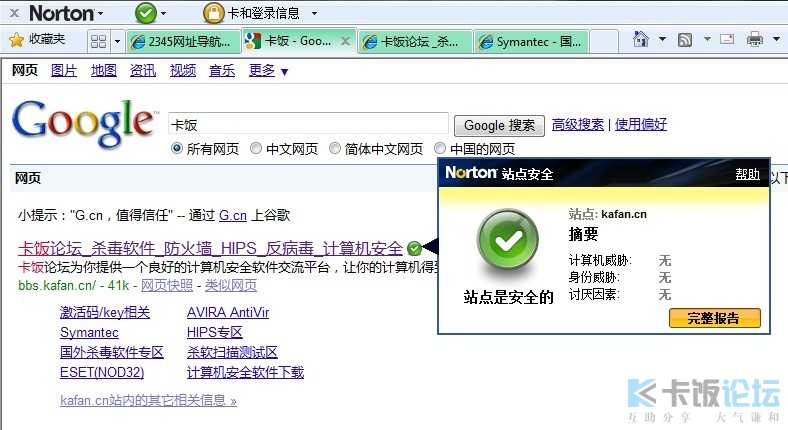Click 帮助 in the Norton popup
The height and width of the screenshot is (430, 788).
[747, 174]
